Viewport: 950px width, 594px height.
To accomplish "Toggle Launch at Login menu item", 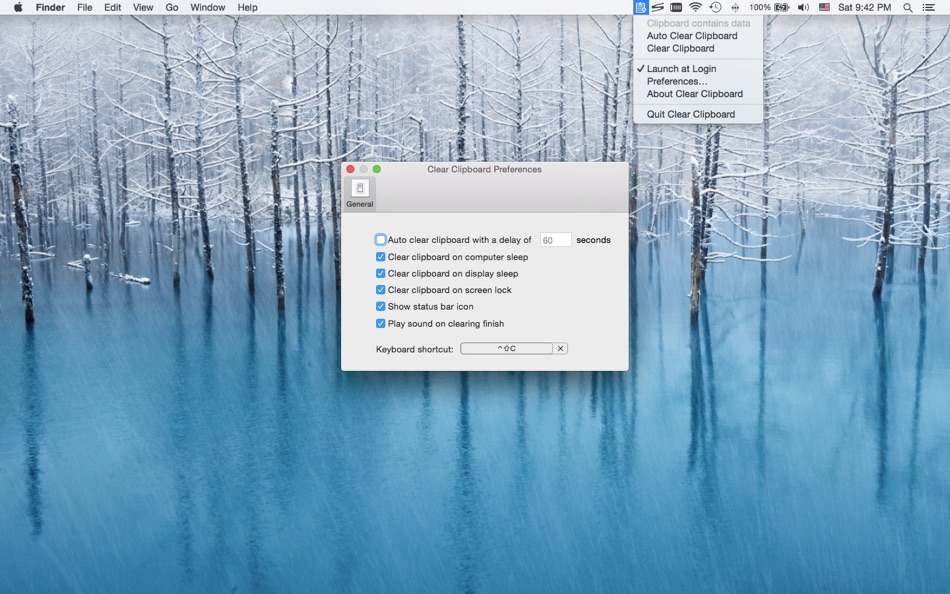I will coord(682,69).
